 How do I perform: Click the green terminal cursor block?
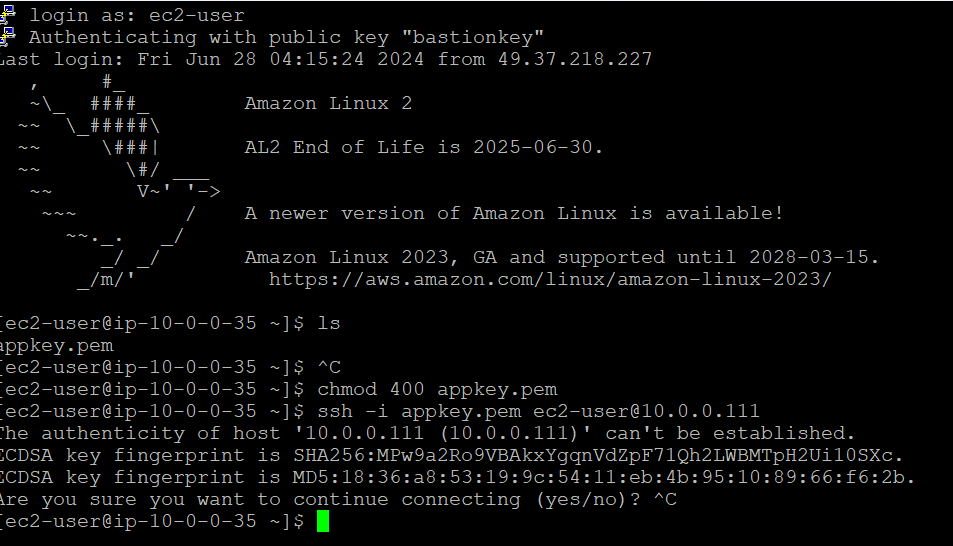(322, 521)
